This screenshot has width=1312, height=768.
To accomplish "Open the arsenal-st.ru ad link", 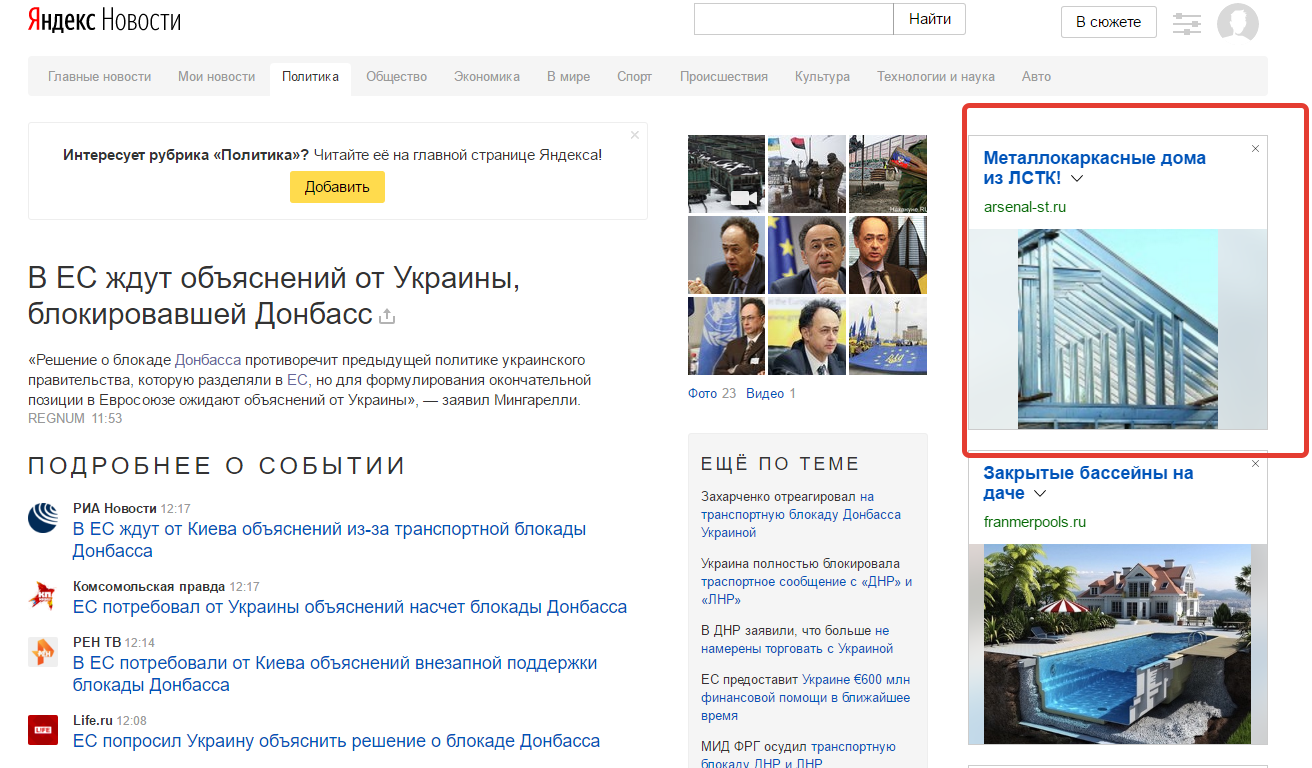I will (x=1025, y=207).
